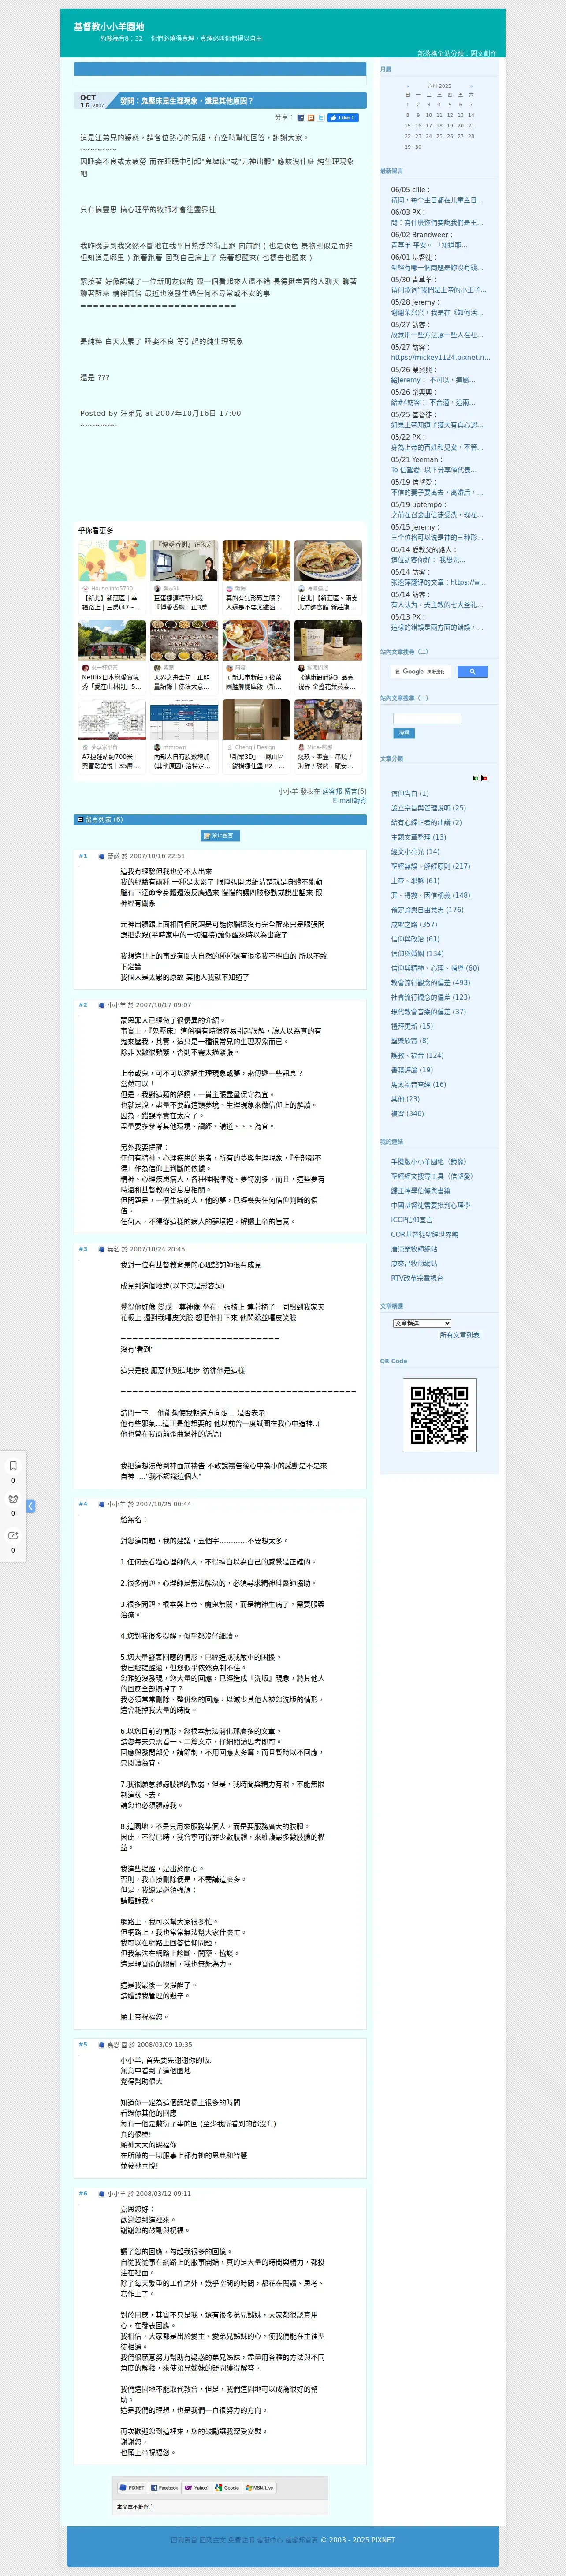Go to next month in calendar
The image size is (566, 2576).
(x=471, y=86)
